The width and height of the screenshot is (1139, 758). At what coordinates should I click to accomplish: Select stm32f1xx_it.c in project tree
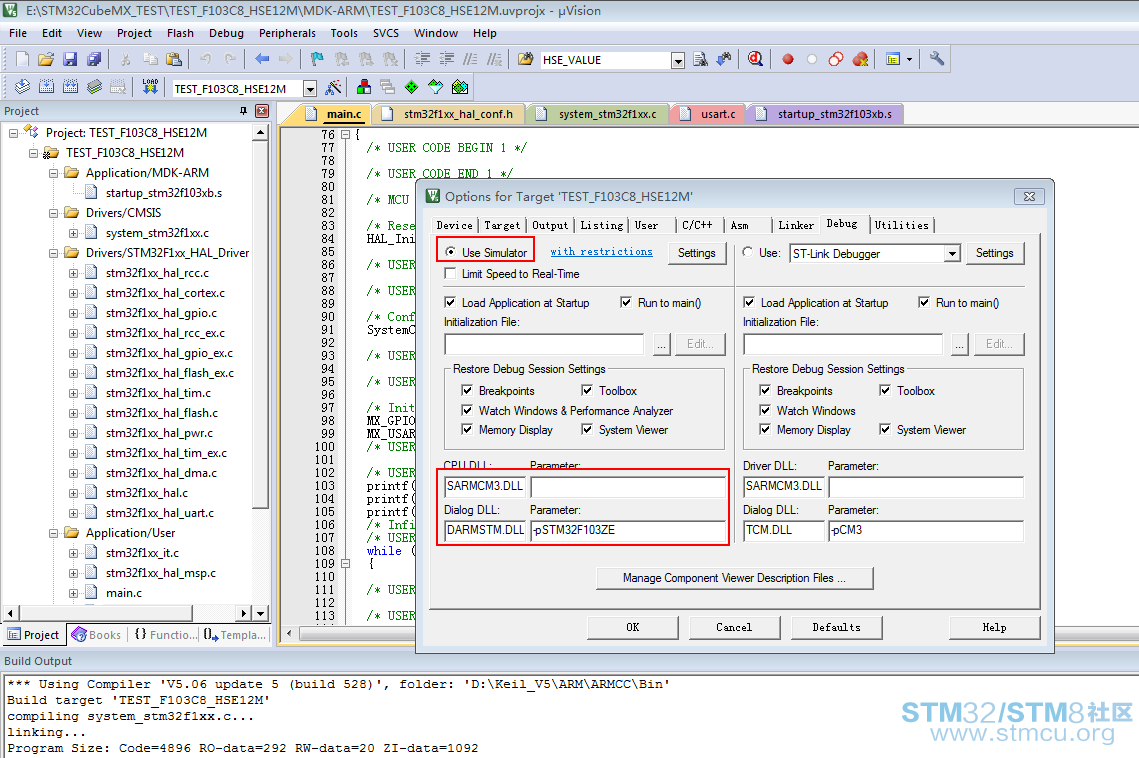click(142, 553)
